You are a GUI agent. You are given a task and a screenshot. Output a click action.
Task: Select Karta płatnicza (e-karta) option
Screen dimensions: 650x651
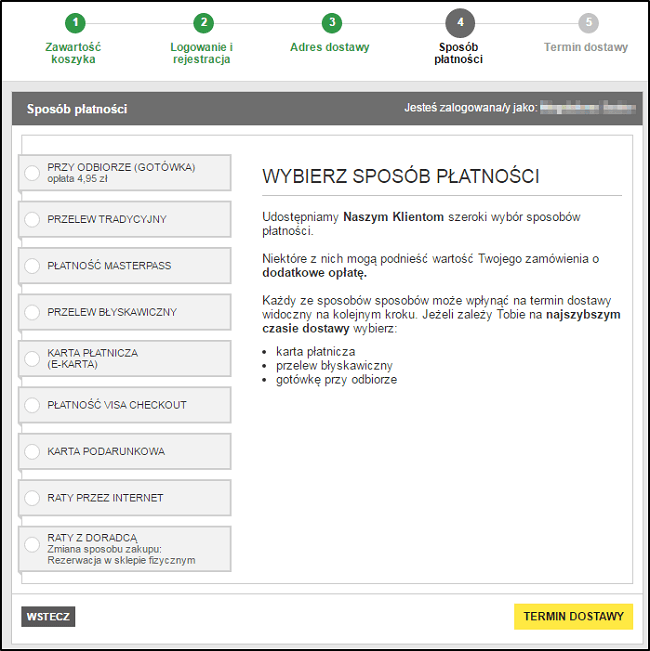(x=32, y=359)
